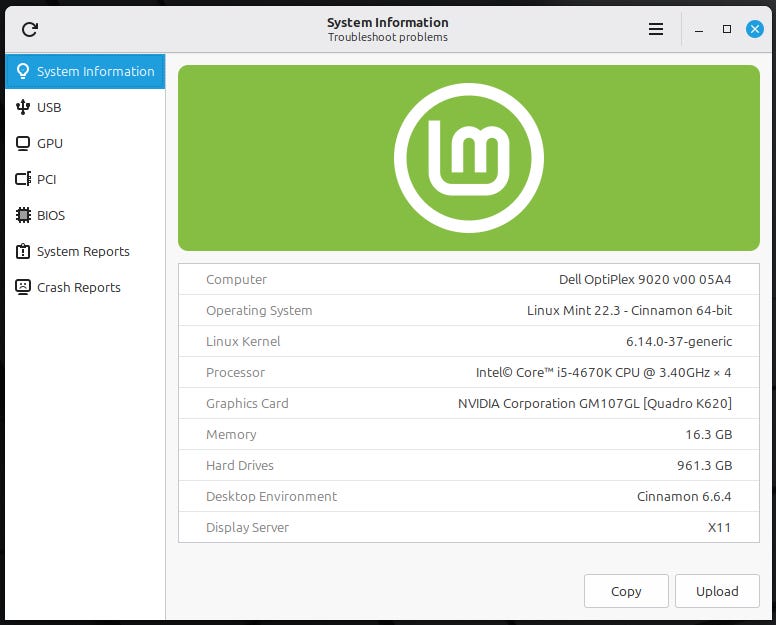
Task: Click the BIOS chip icon in sidebar
Action: [23, 215]
